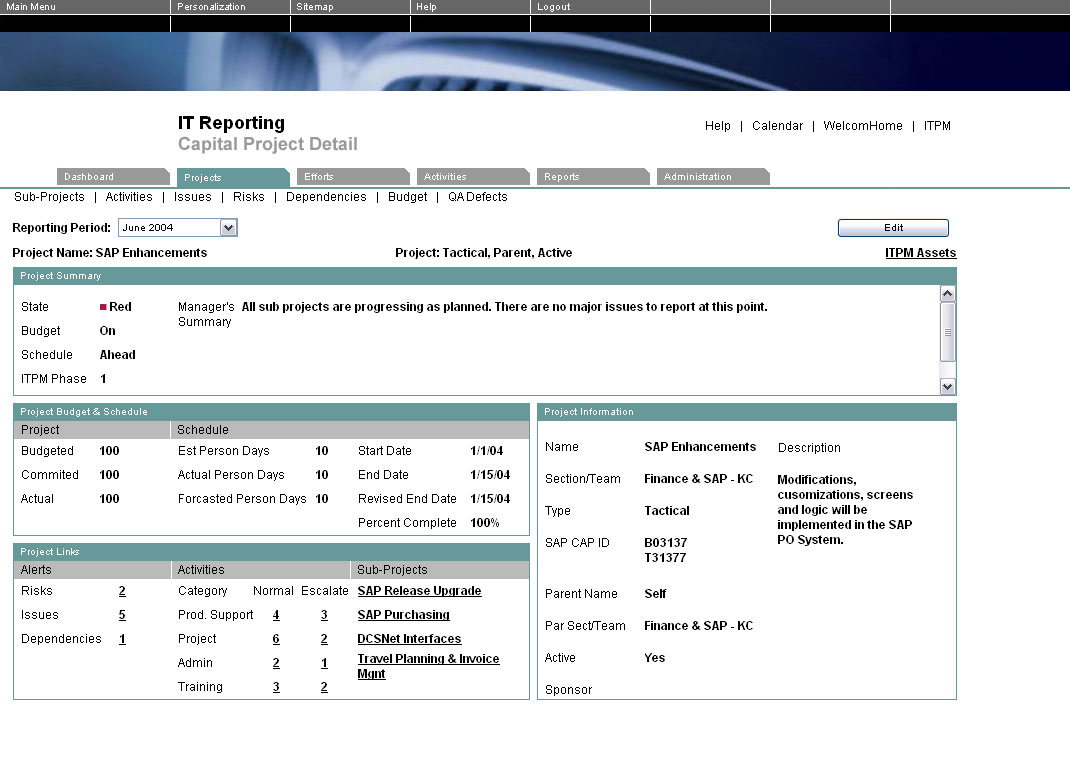Click the red state indicator square
Screen dimensions: 1070x780
coord(103,307)
